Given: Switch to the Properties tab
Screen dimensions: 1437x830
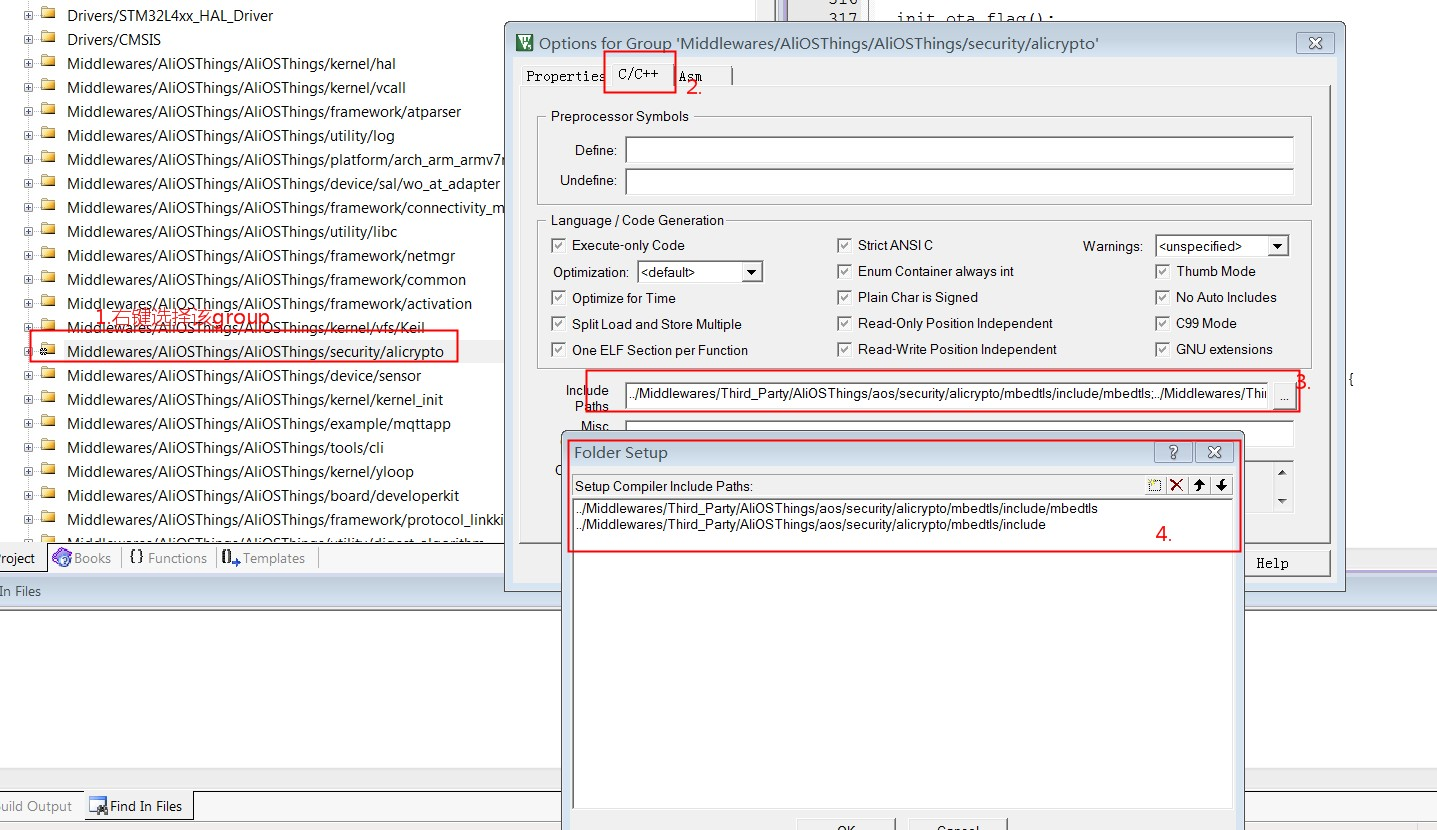Looking at the screenshot, I should [565, 76].
